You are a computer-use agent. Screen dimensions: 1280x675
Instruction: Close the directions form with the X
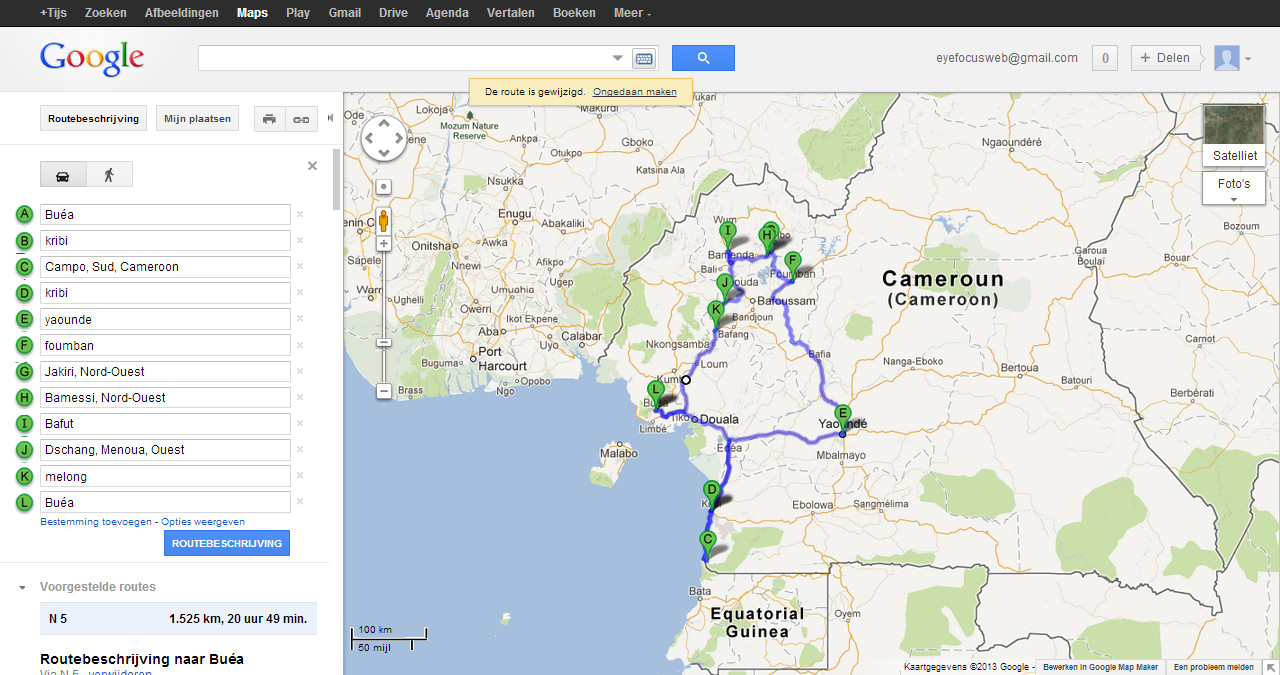312,166
